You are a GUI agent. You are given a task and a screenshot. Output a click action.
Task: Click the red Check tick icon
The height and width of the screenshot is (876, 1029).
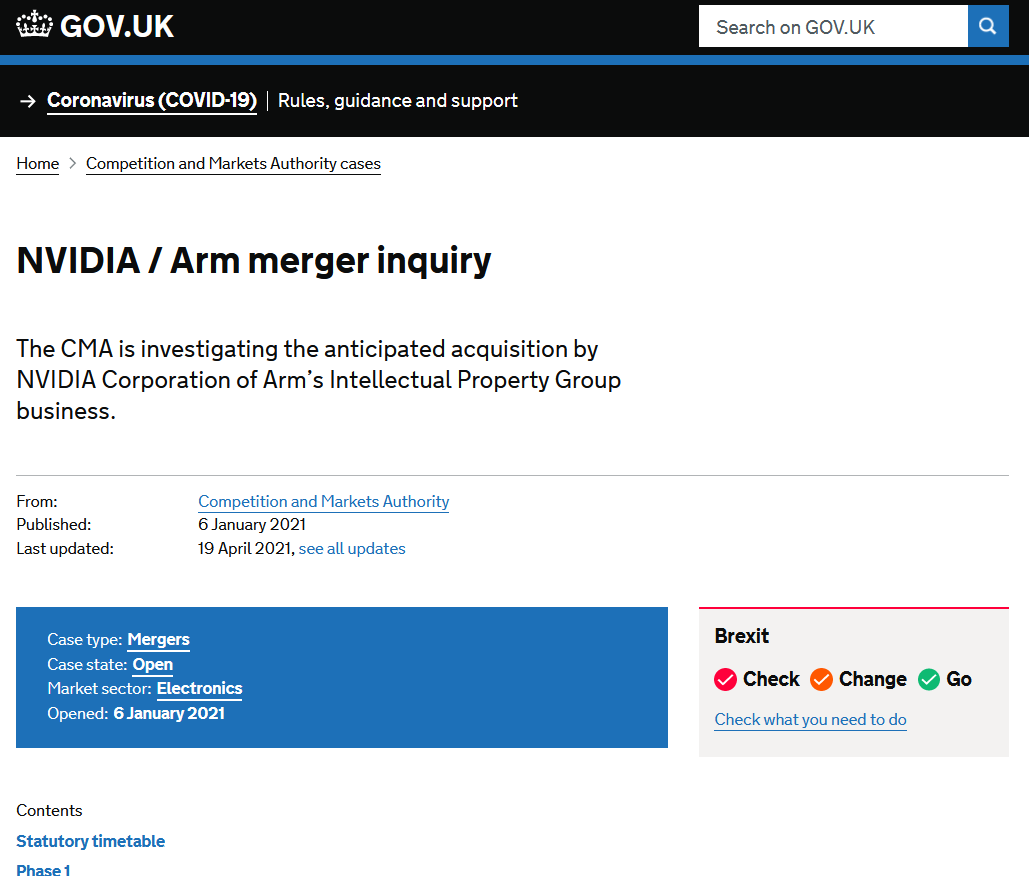(725, 680)
